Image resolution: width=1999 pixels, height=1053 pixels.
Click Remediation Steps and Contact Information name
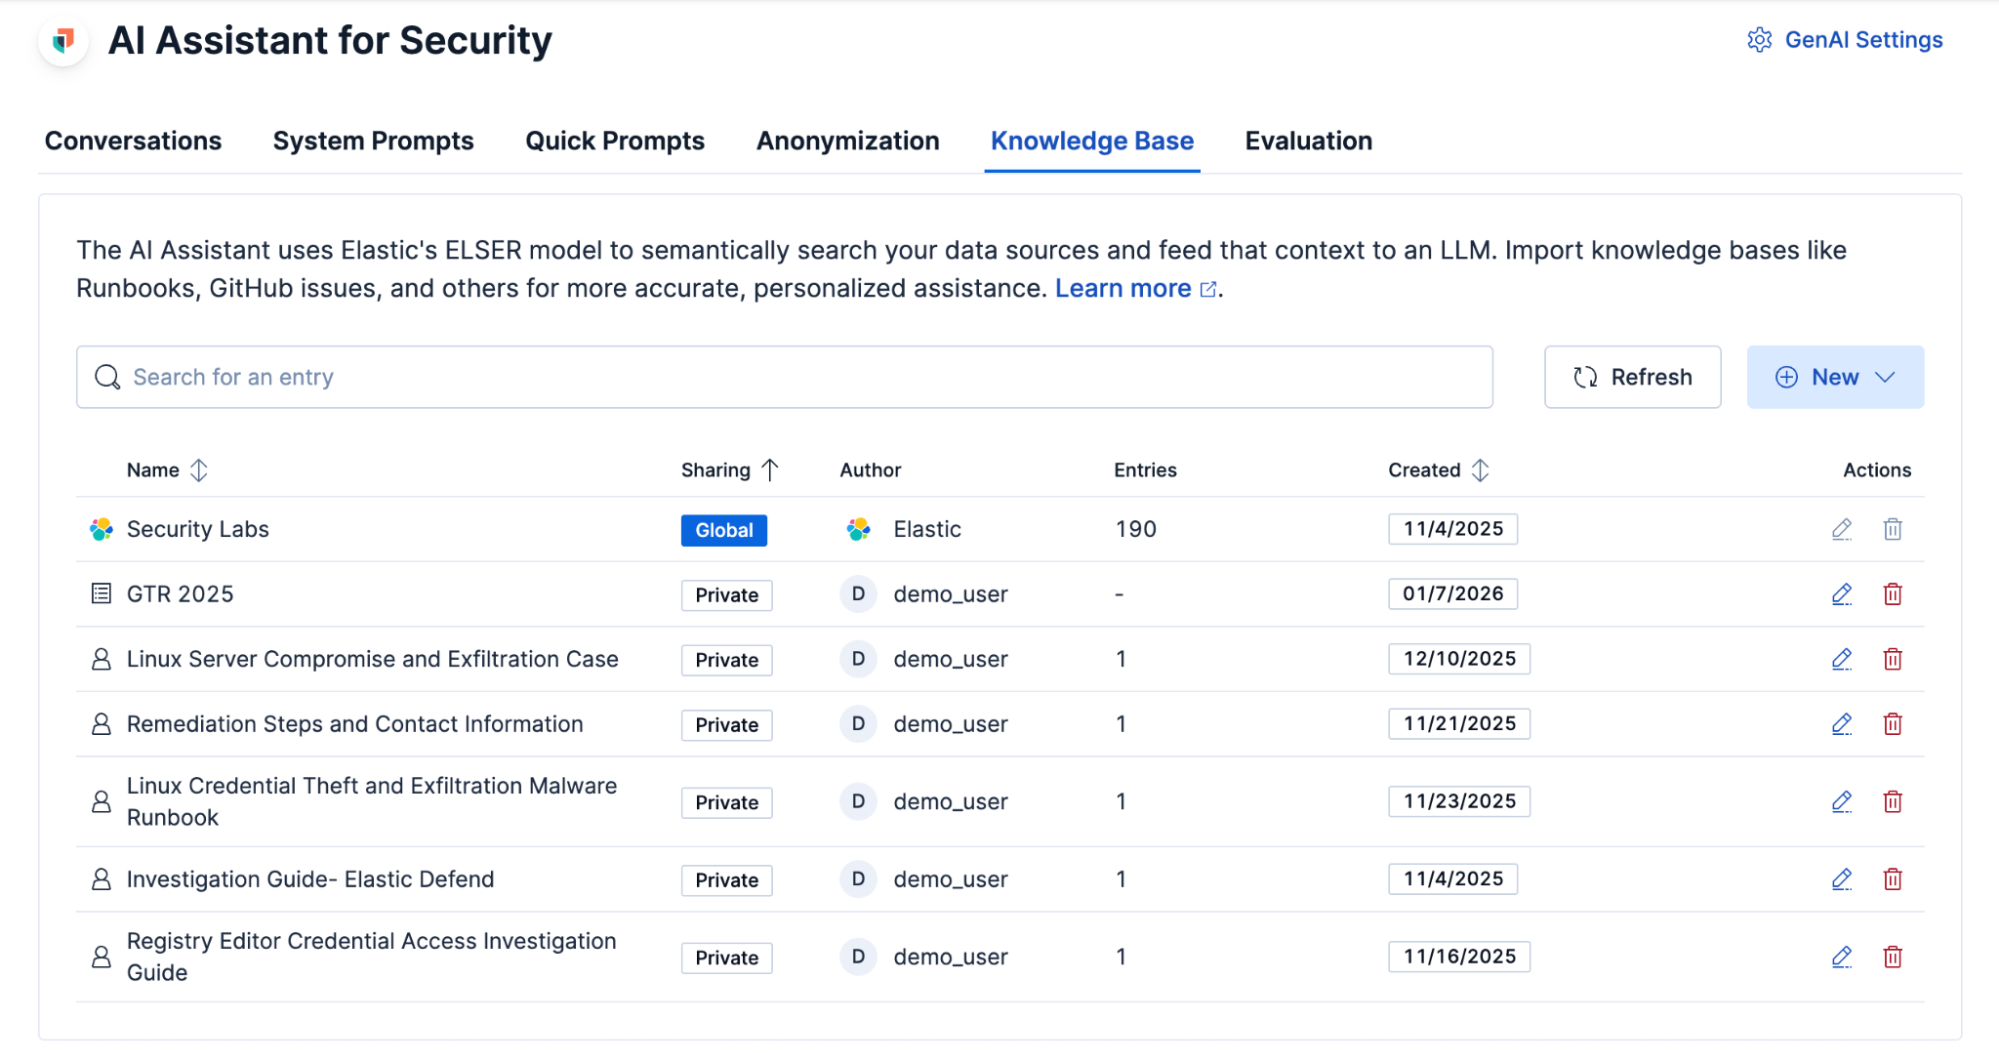355,724
